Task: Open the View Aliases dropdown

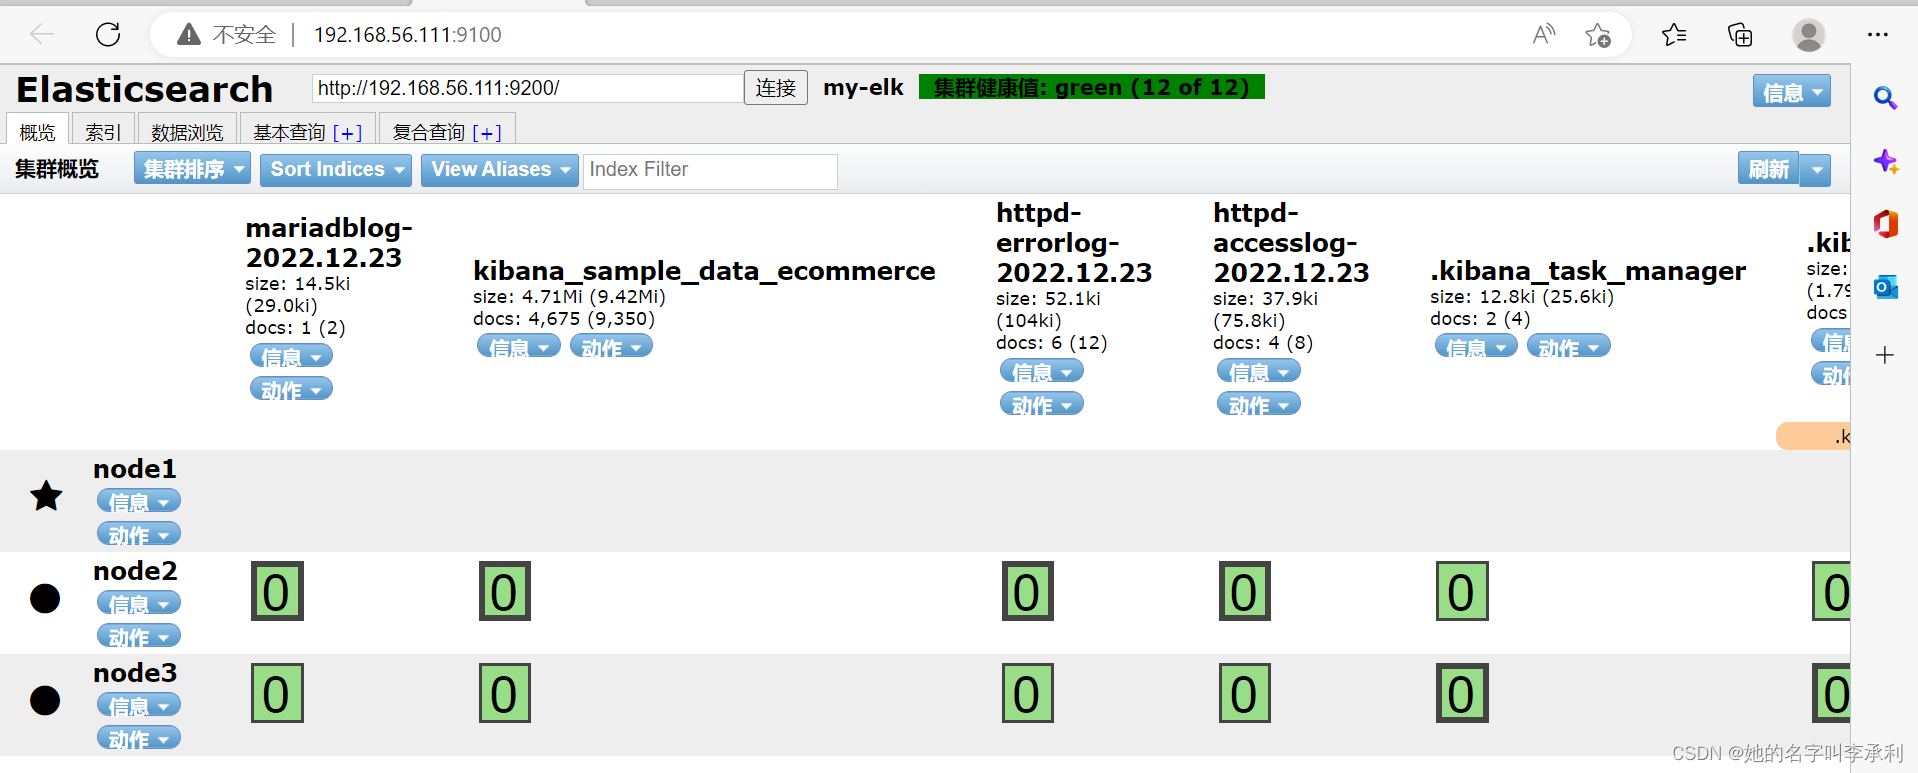Action: pos(500,169)
